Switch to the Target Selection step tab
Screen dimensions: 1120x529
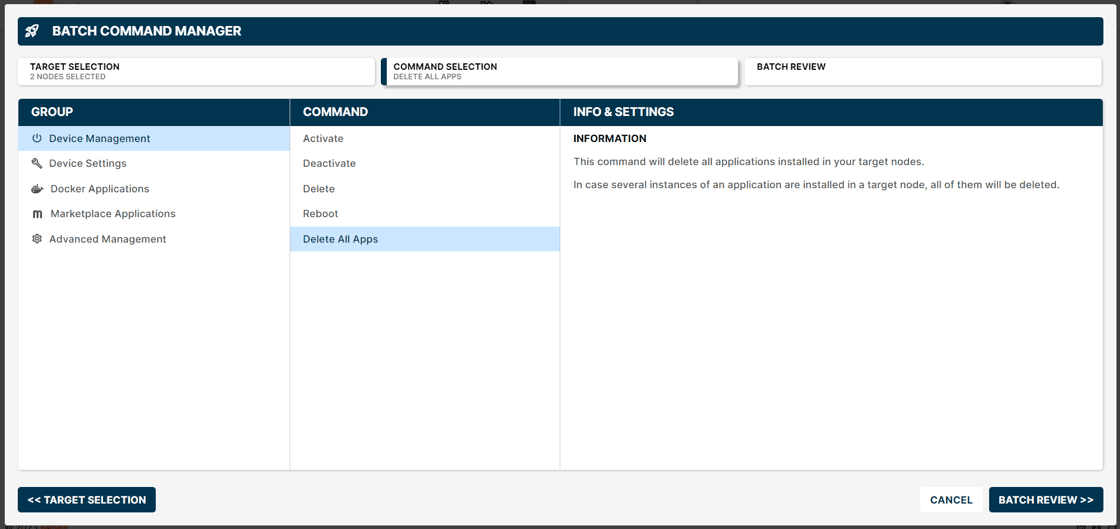[x=196, y=71]
